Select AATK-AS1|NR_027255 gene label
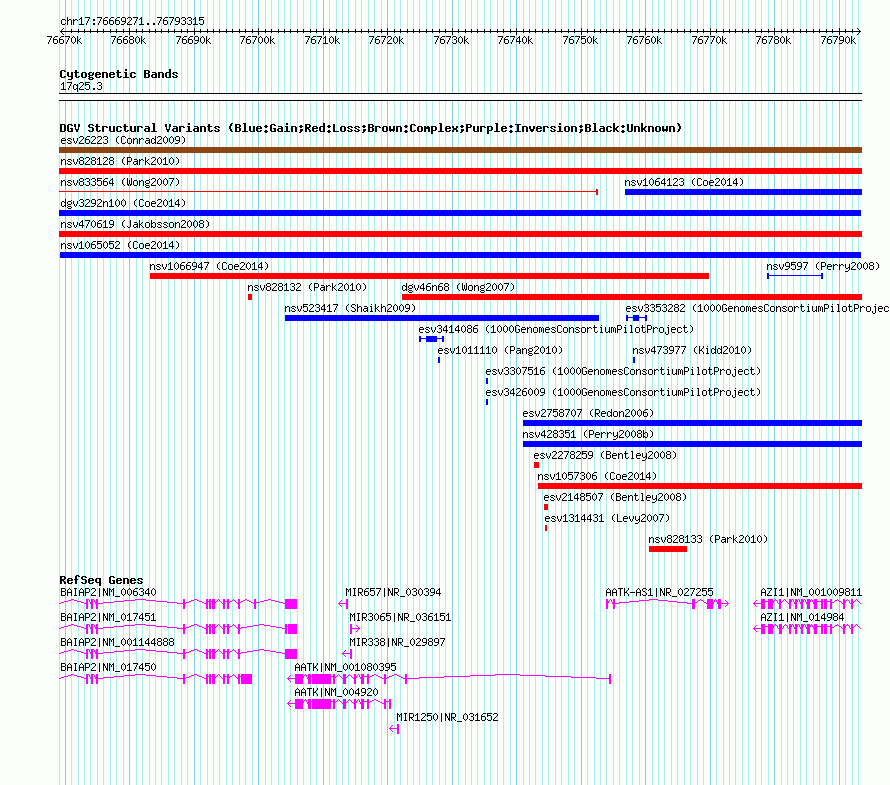 click(x=659, y=592)
